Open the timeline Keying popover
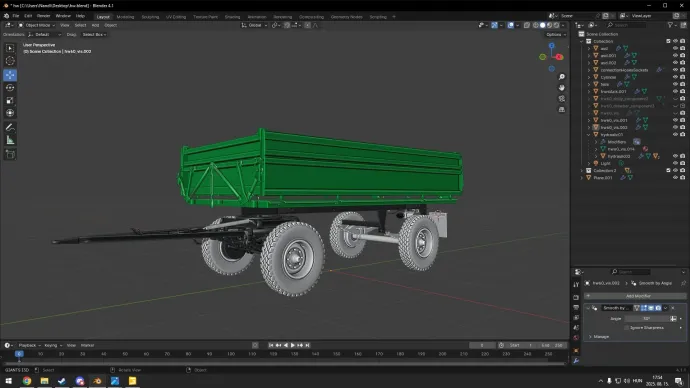This screenshot has height=388, width=690. 53,345
